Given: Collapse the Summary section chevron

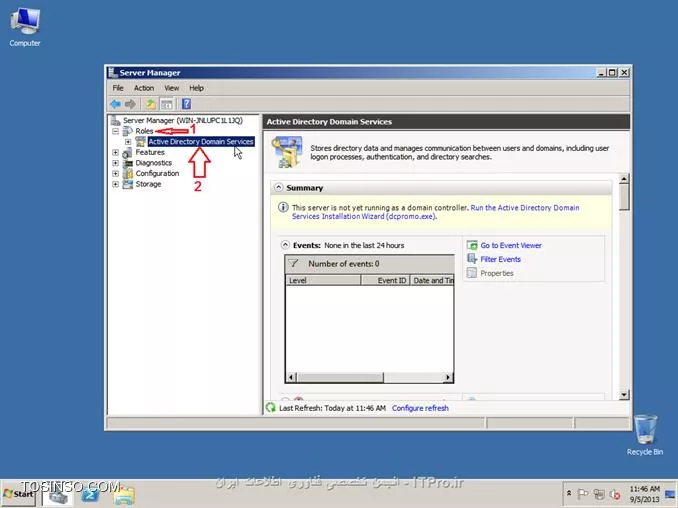Looking at the screenshot, I should pos(278,188).
